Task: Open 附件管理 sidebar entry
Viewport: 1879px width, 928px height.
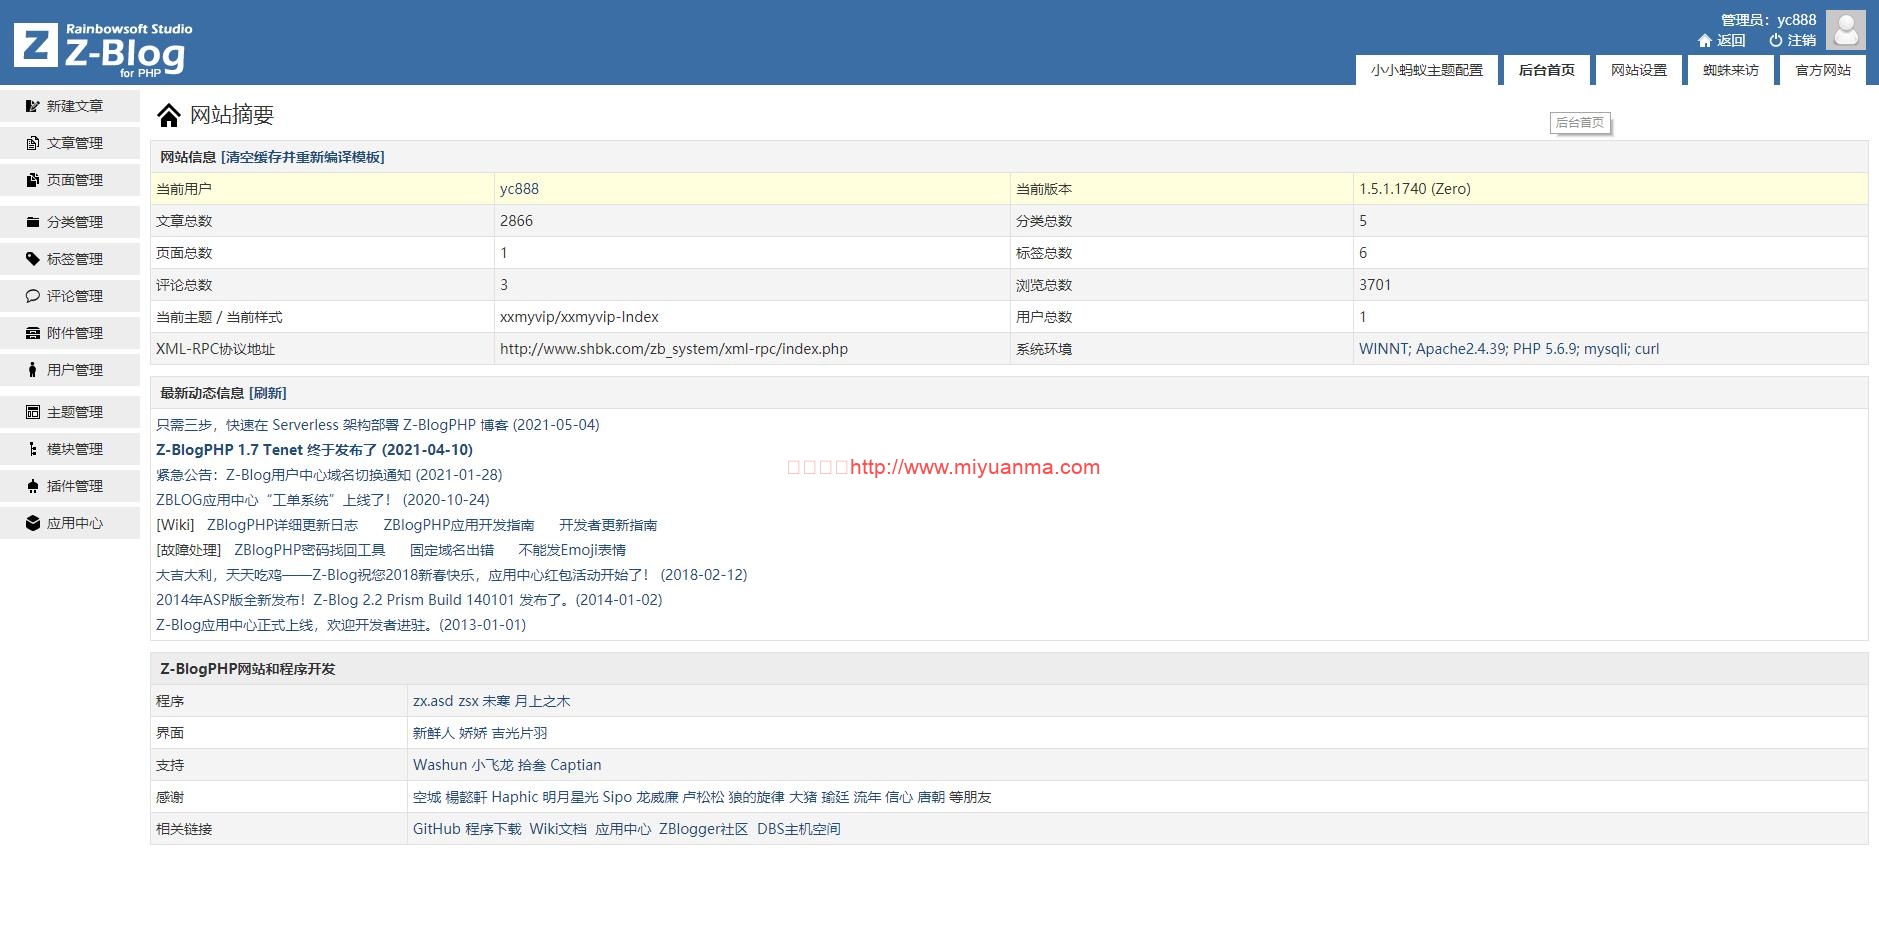Action: [x=70, y=333]
